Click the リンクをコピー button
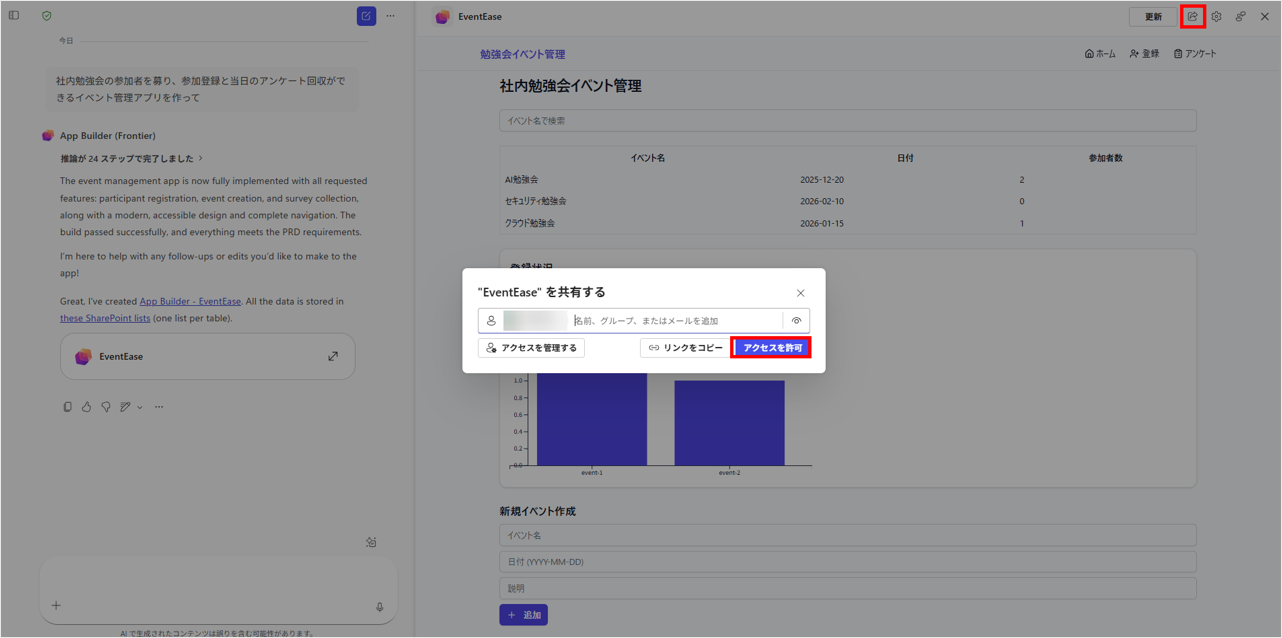 (x=685, y=348)
